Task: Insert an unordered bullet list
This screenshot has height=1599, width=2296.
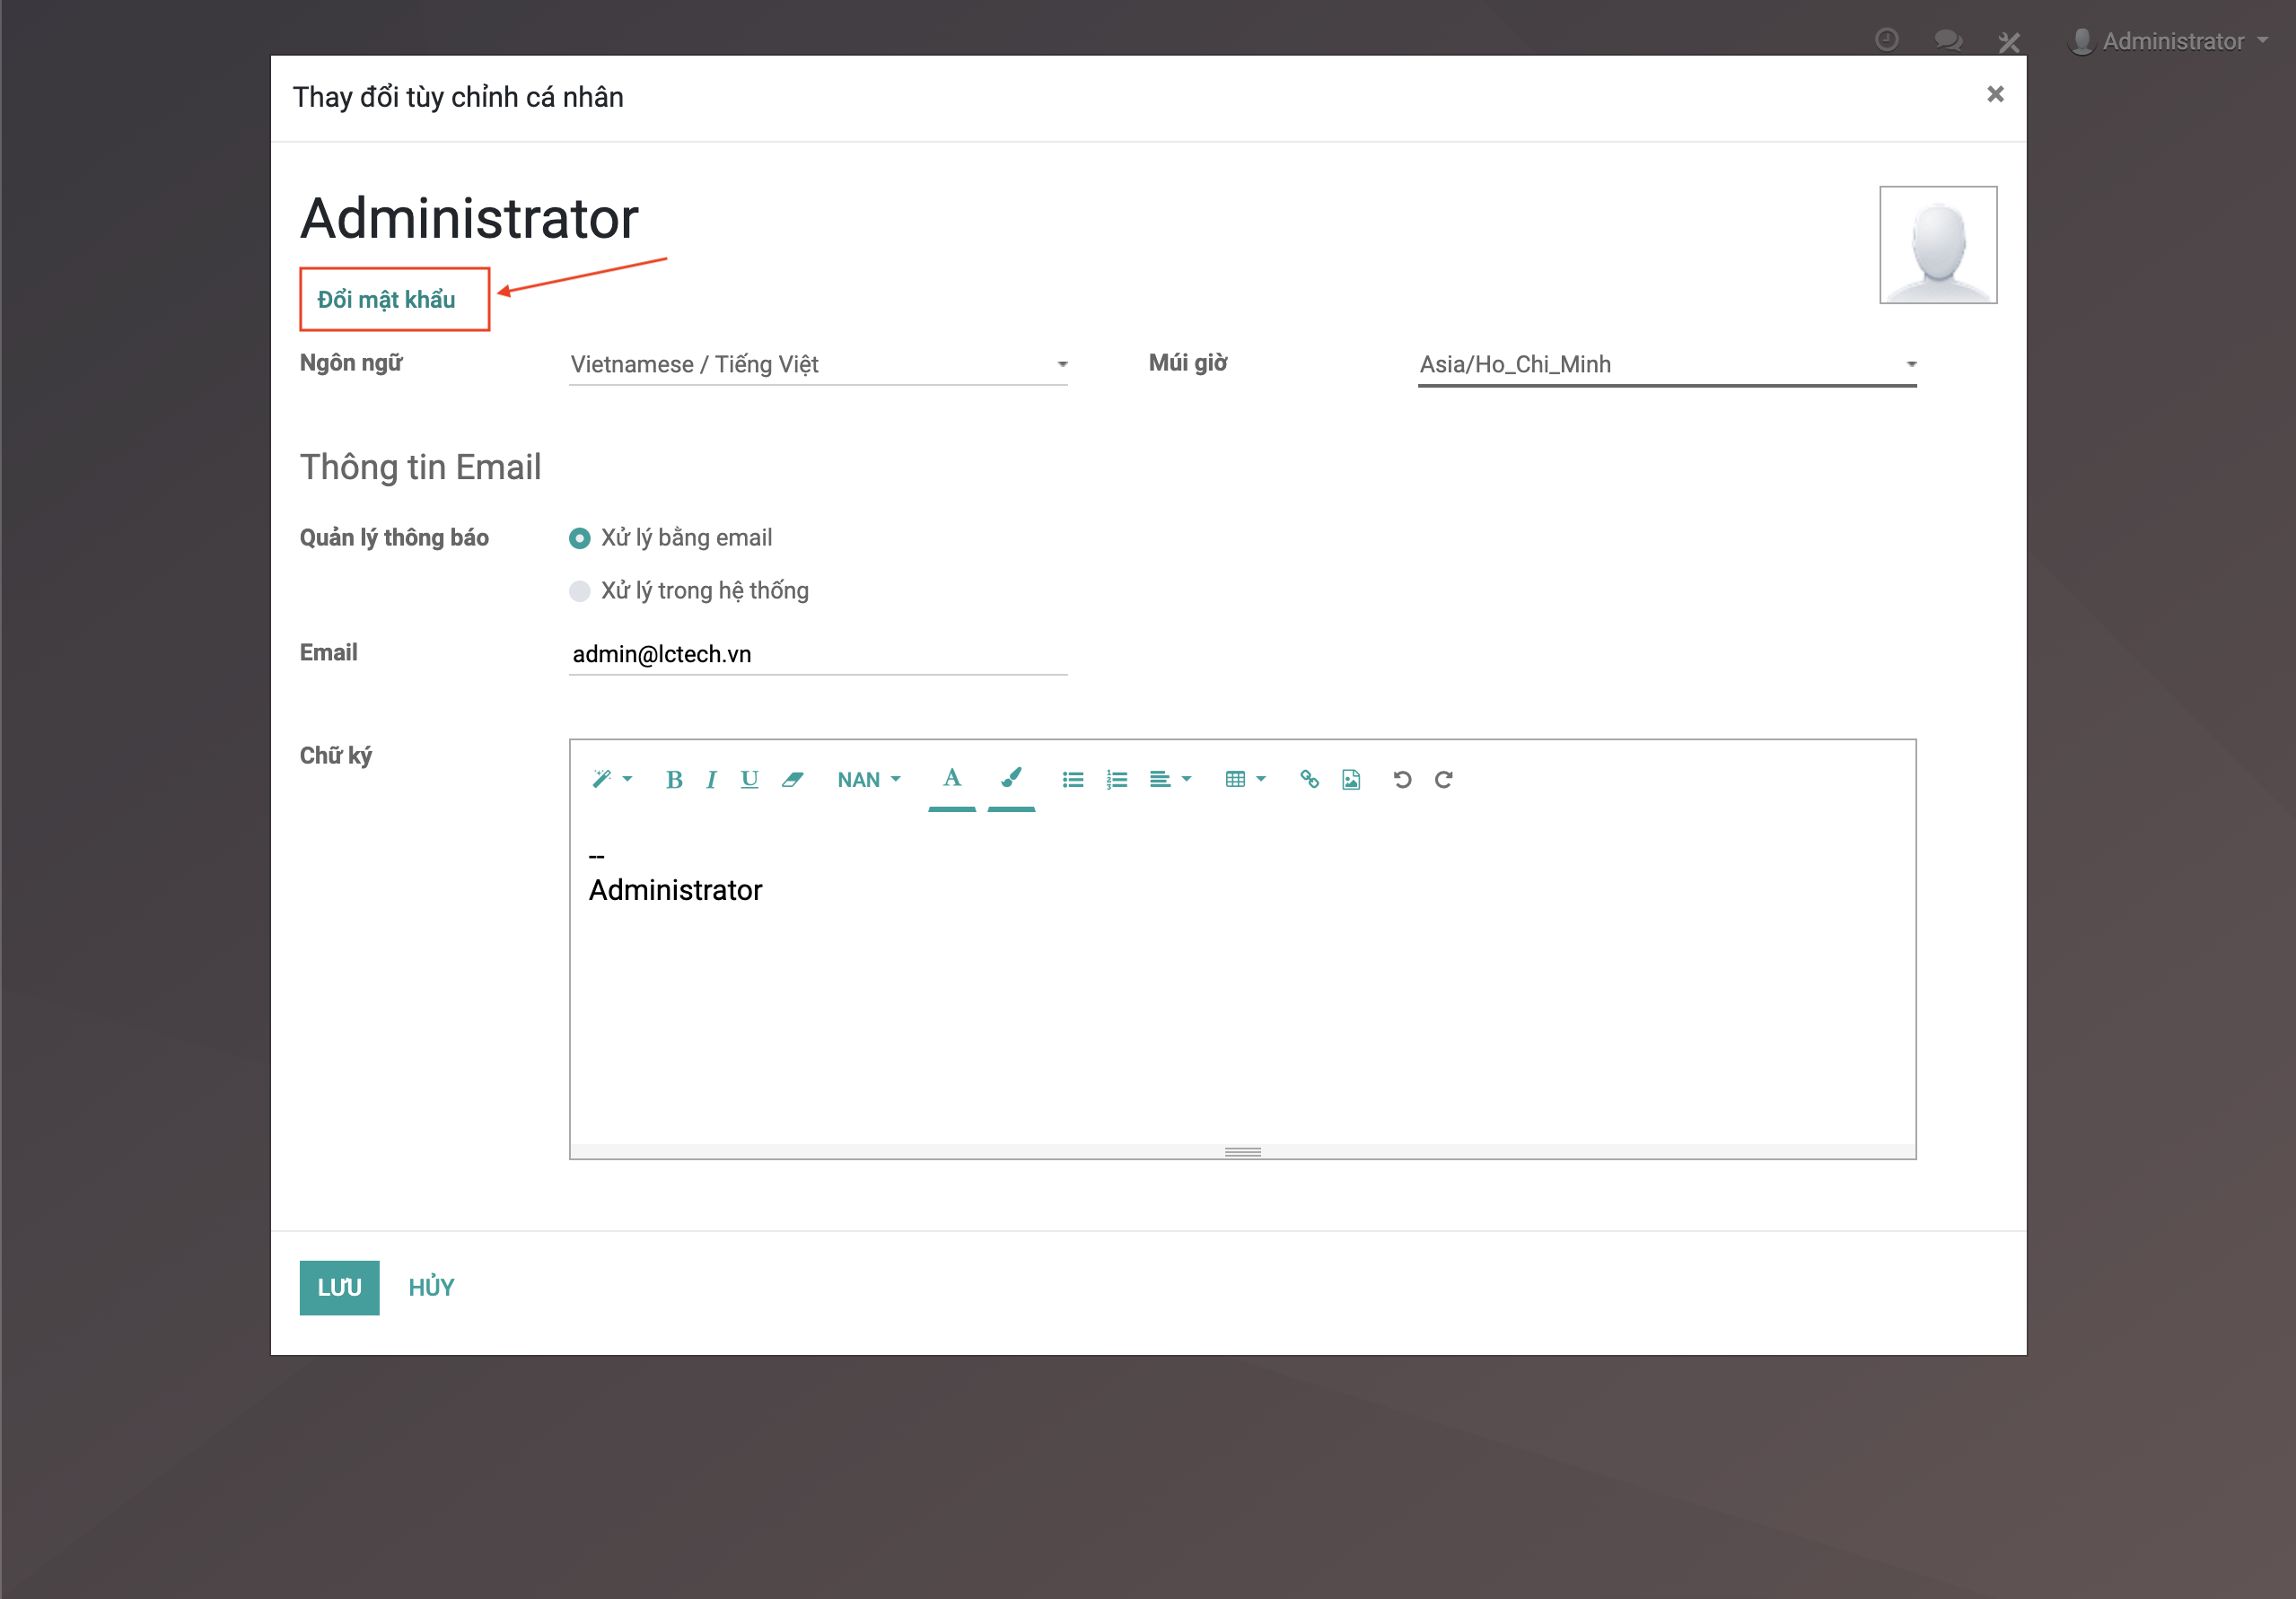Action: pos(1073,780)
